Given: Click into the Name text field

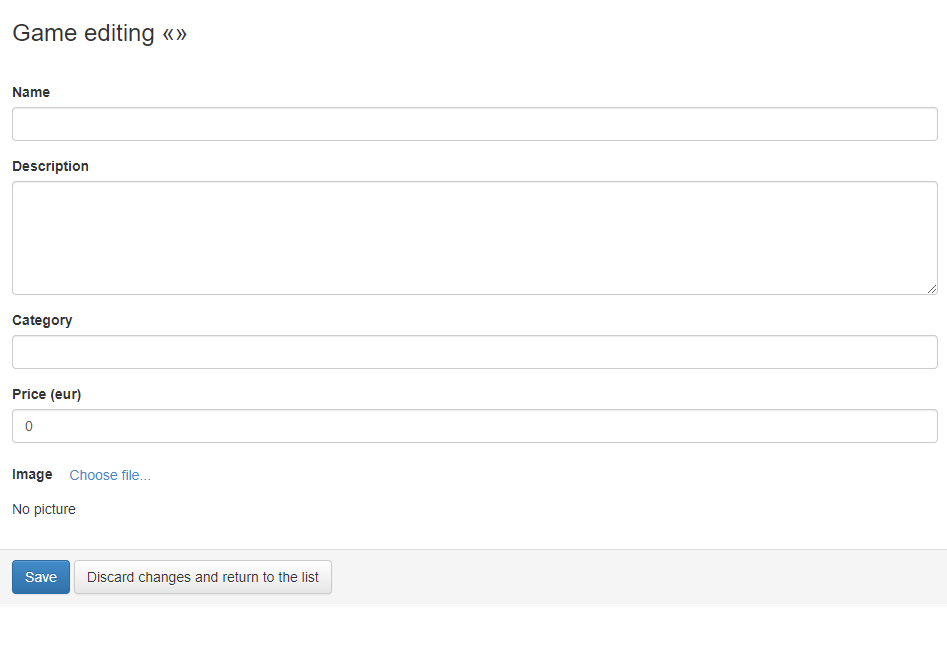Looking at the screenshot, I should (475, 124).
